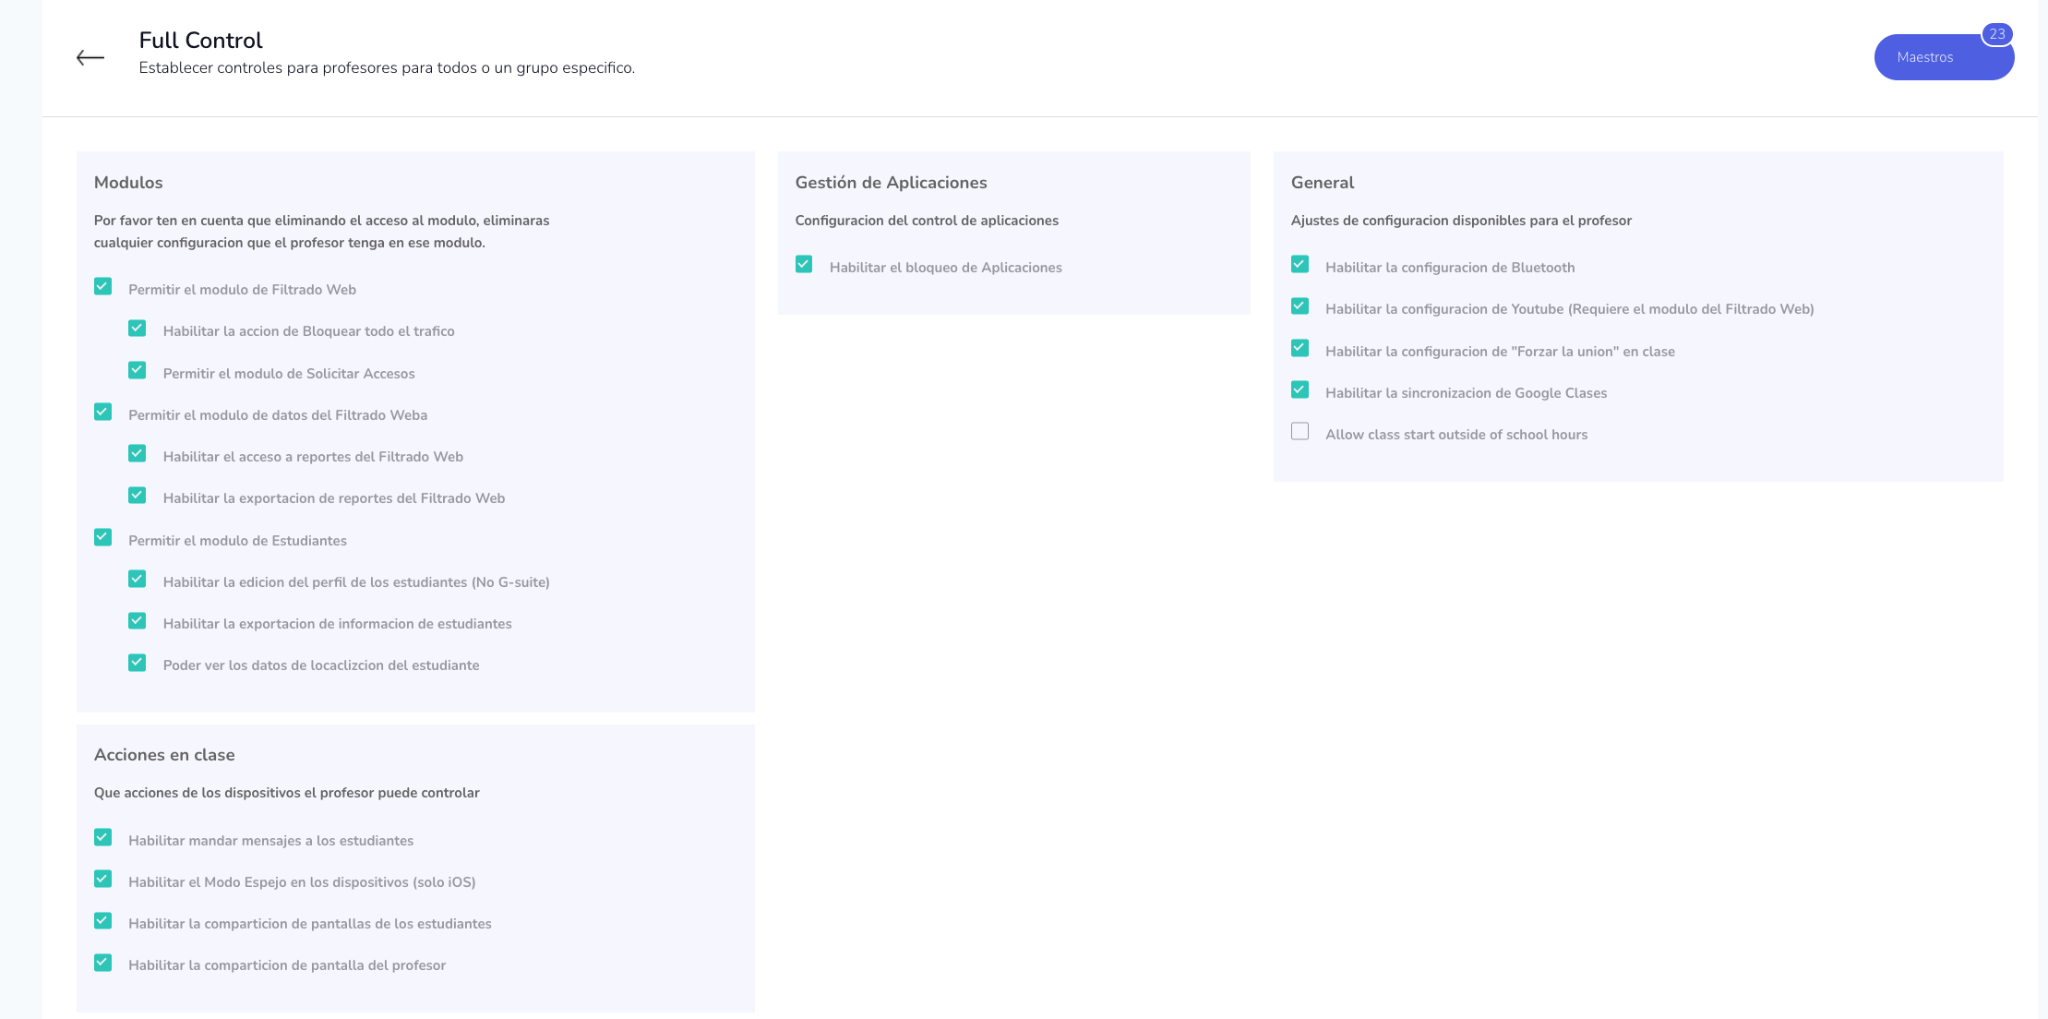Click the back arrow icon
2048x1019 pixels.
click(90, 58)
